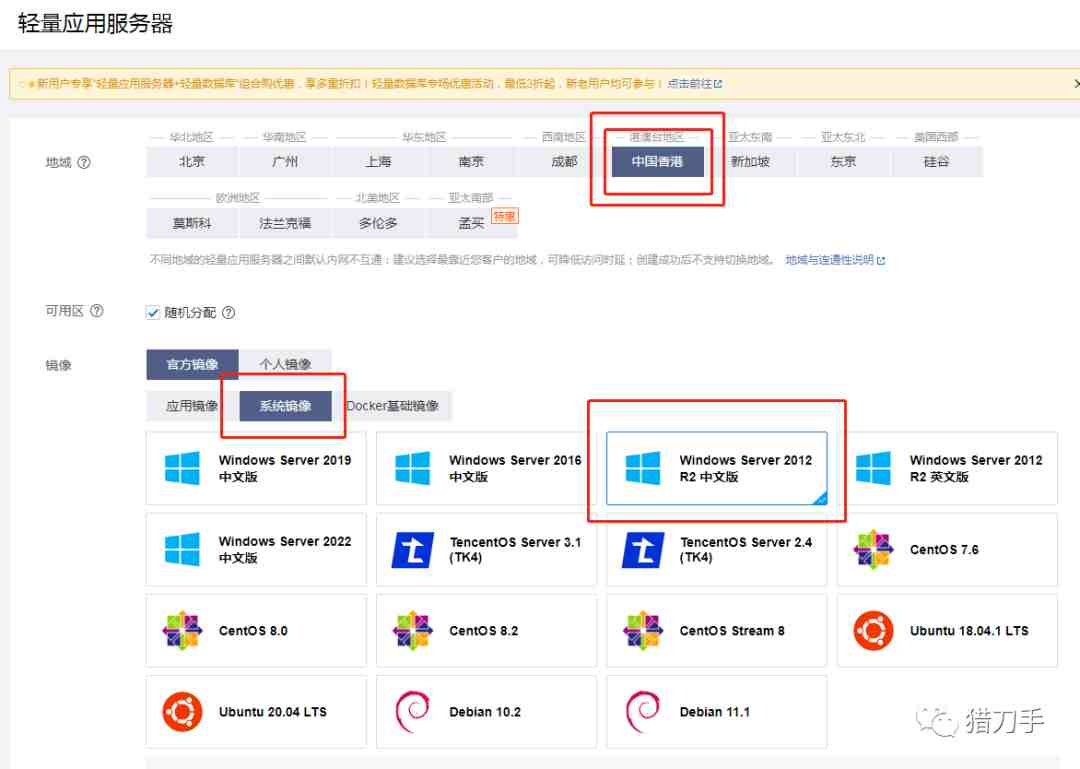Toggle the 随机分配 checkbox
This screenshot has height=769, width=1080.
[x=153, y=312]
